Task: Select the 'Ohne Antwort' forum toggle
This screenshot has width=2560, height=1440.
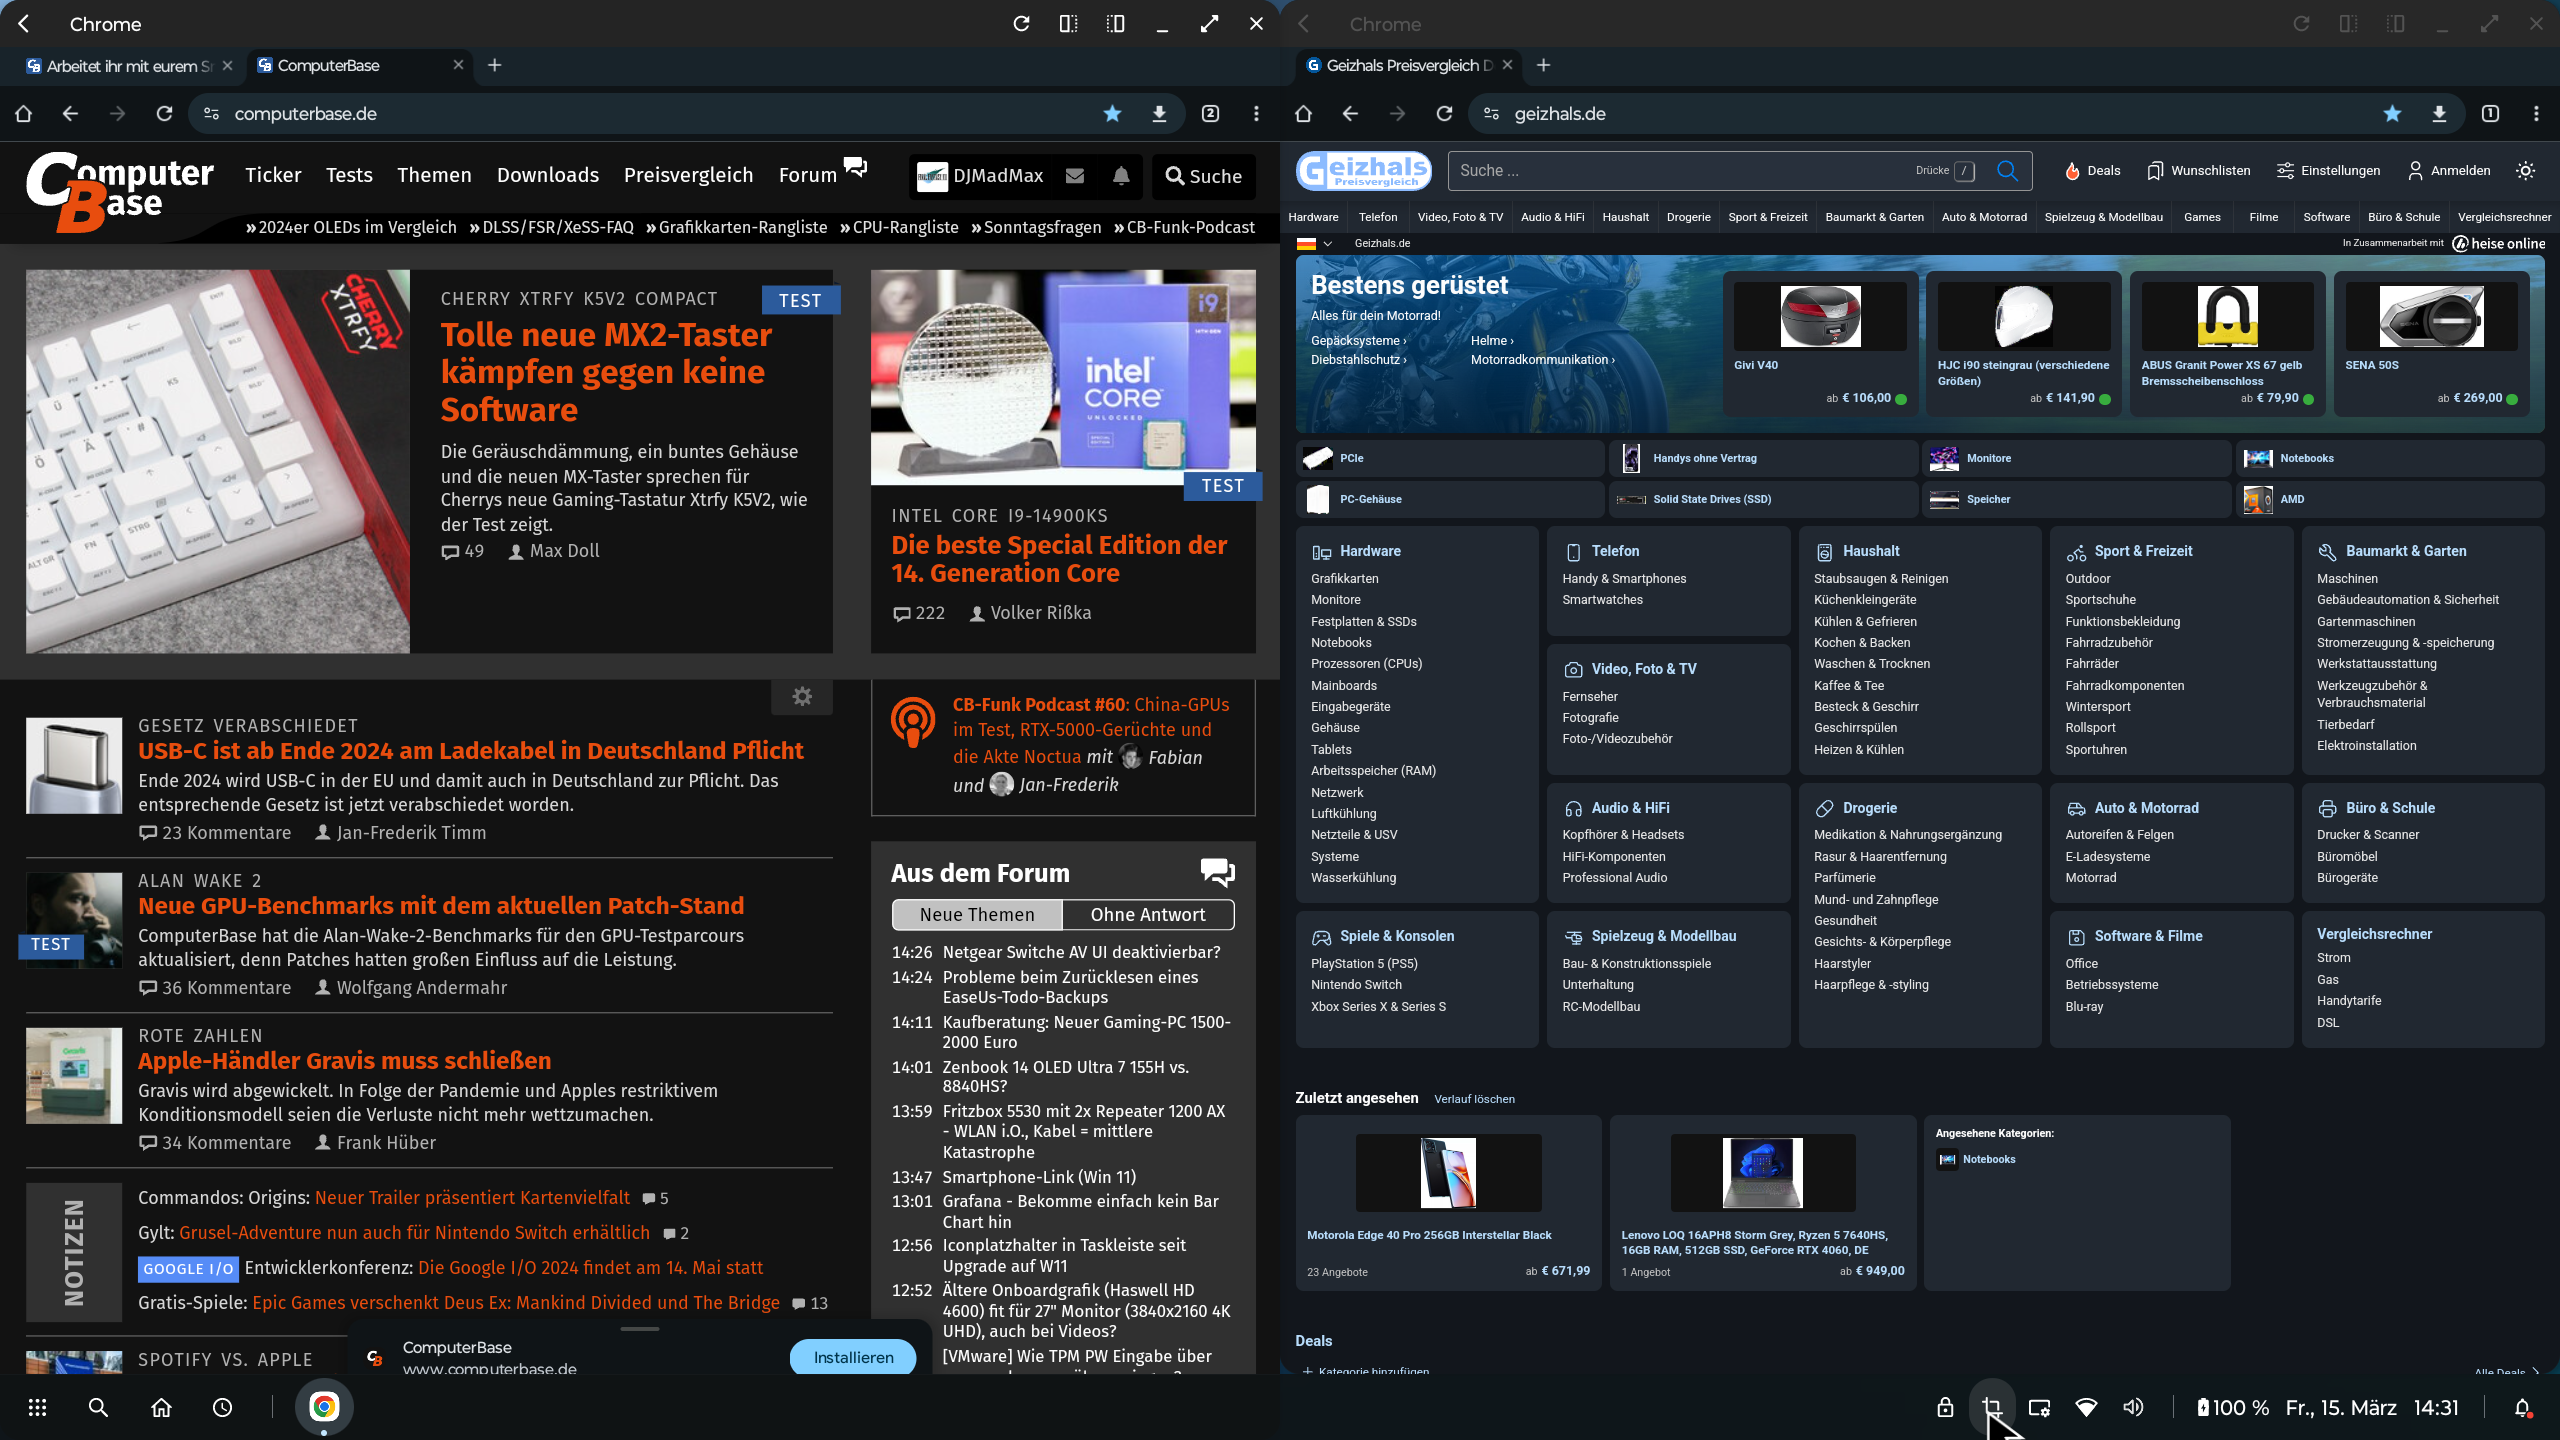Action: coord(1147,914)
